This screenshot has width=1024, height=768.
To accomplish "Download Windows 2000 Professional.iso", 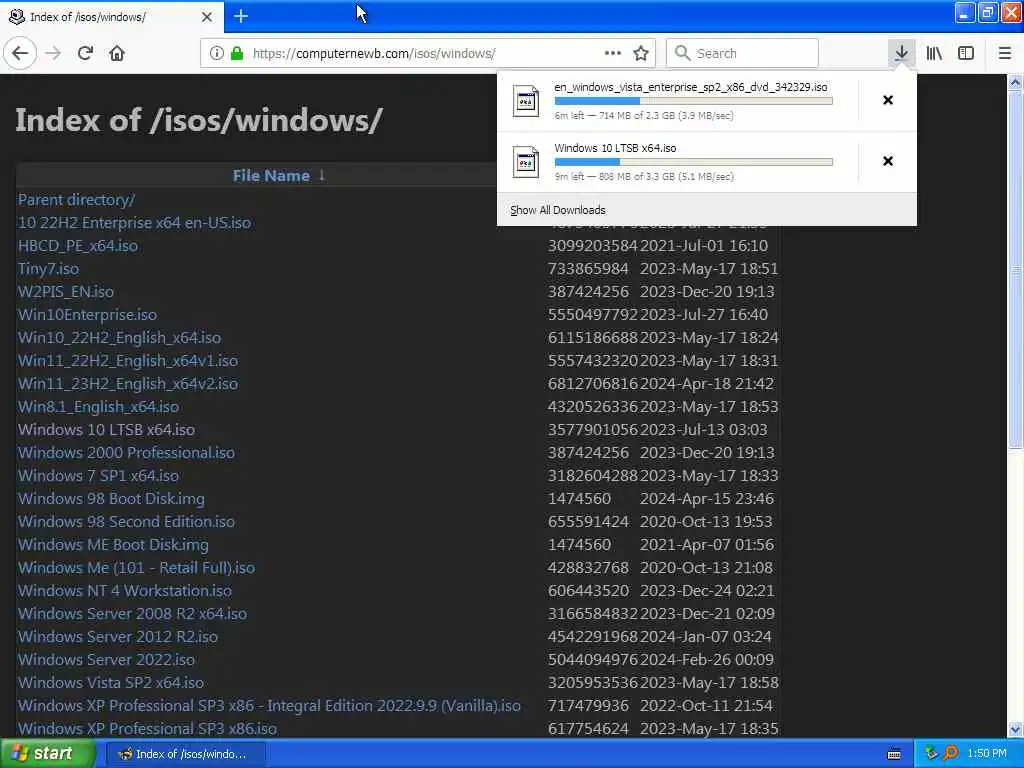I will click(126, 453).
